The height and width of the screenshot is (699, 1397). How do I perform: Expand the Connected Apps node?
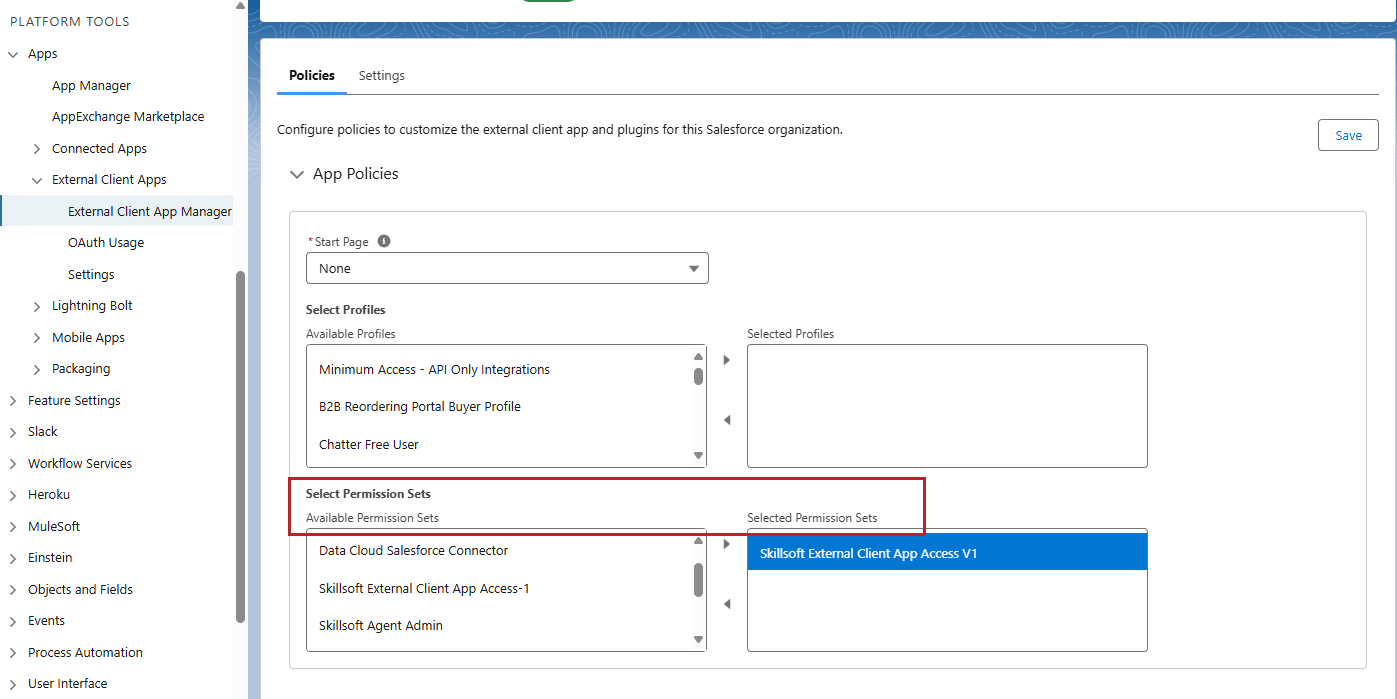click(37, 149)
